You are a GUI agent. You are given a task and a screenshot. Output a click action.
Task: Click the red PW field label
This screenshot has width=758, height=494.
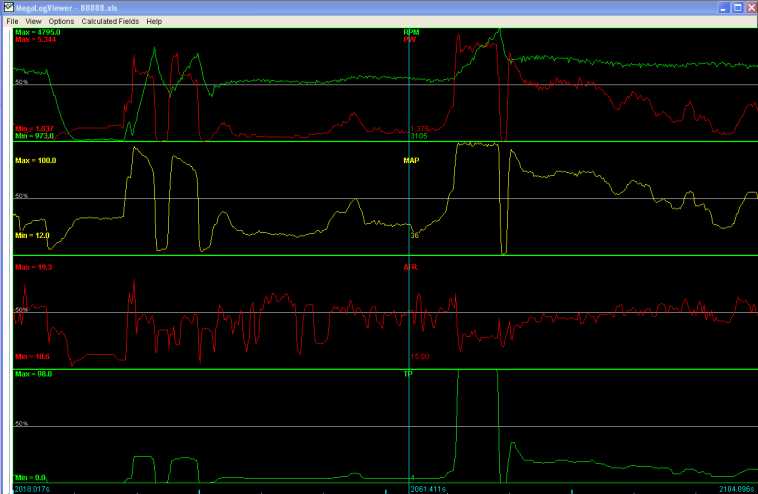[x=409, y=40]
